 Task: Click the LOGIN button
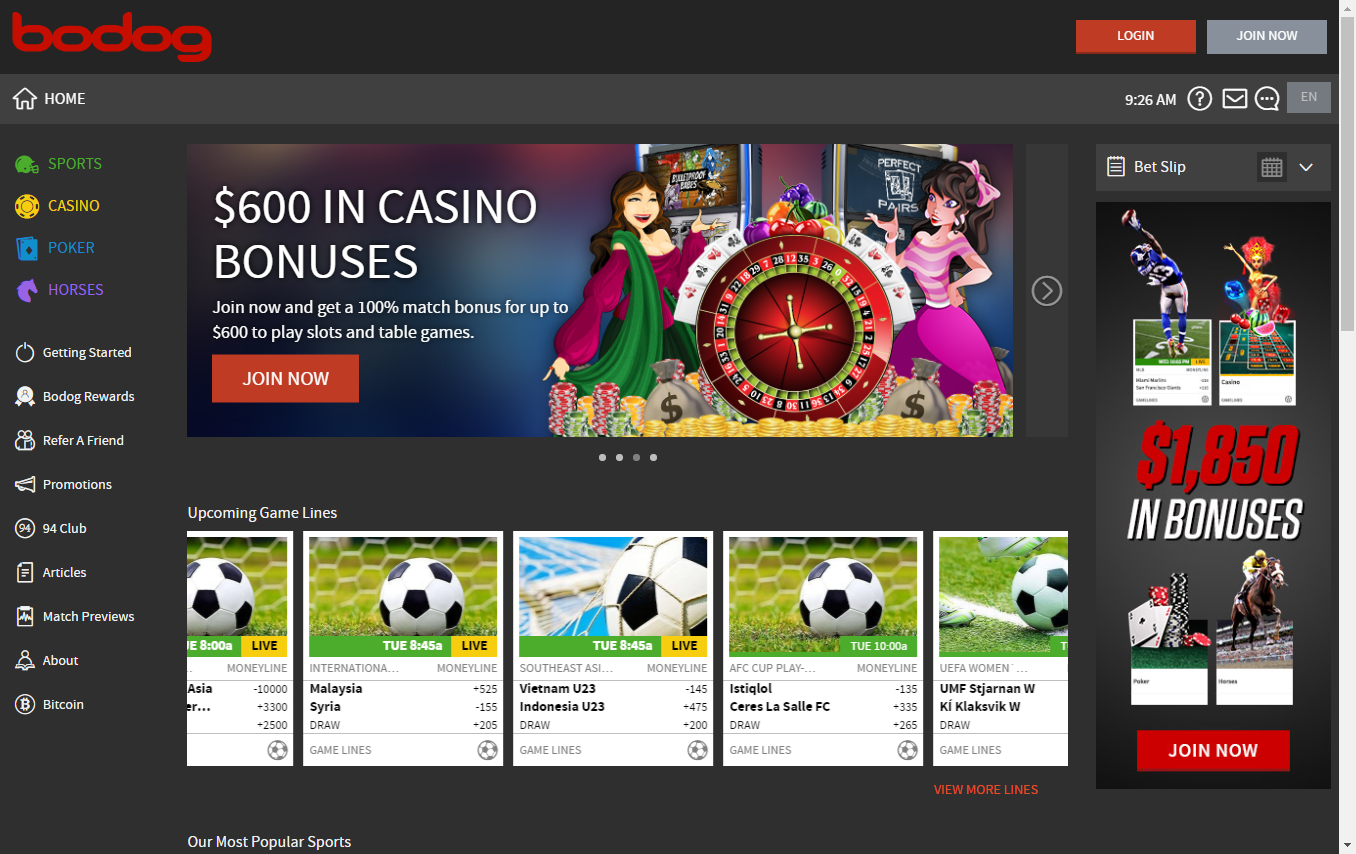point(1136,36)
